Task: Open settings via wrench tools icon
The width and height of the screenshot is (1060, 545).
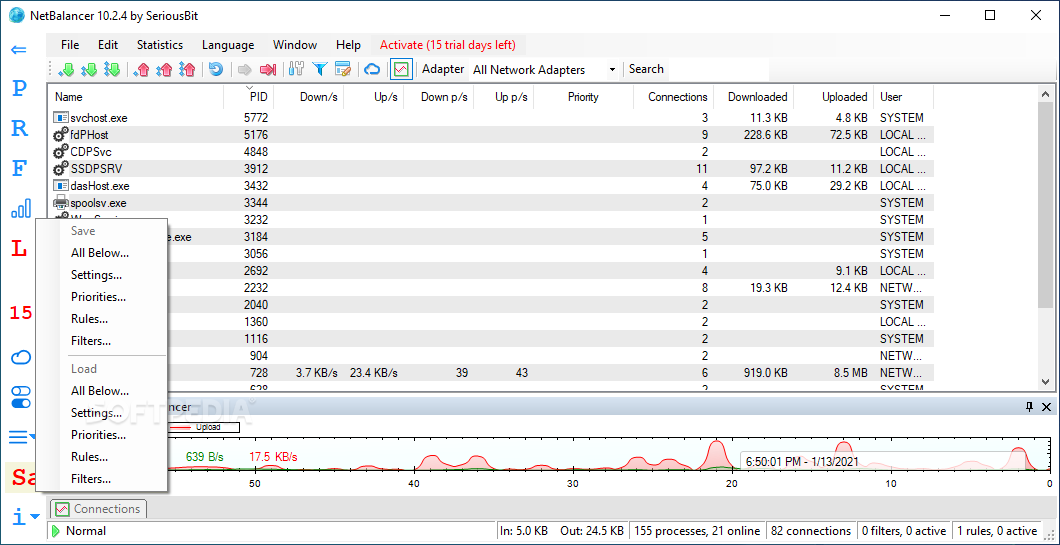Action: click(296, 69)
